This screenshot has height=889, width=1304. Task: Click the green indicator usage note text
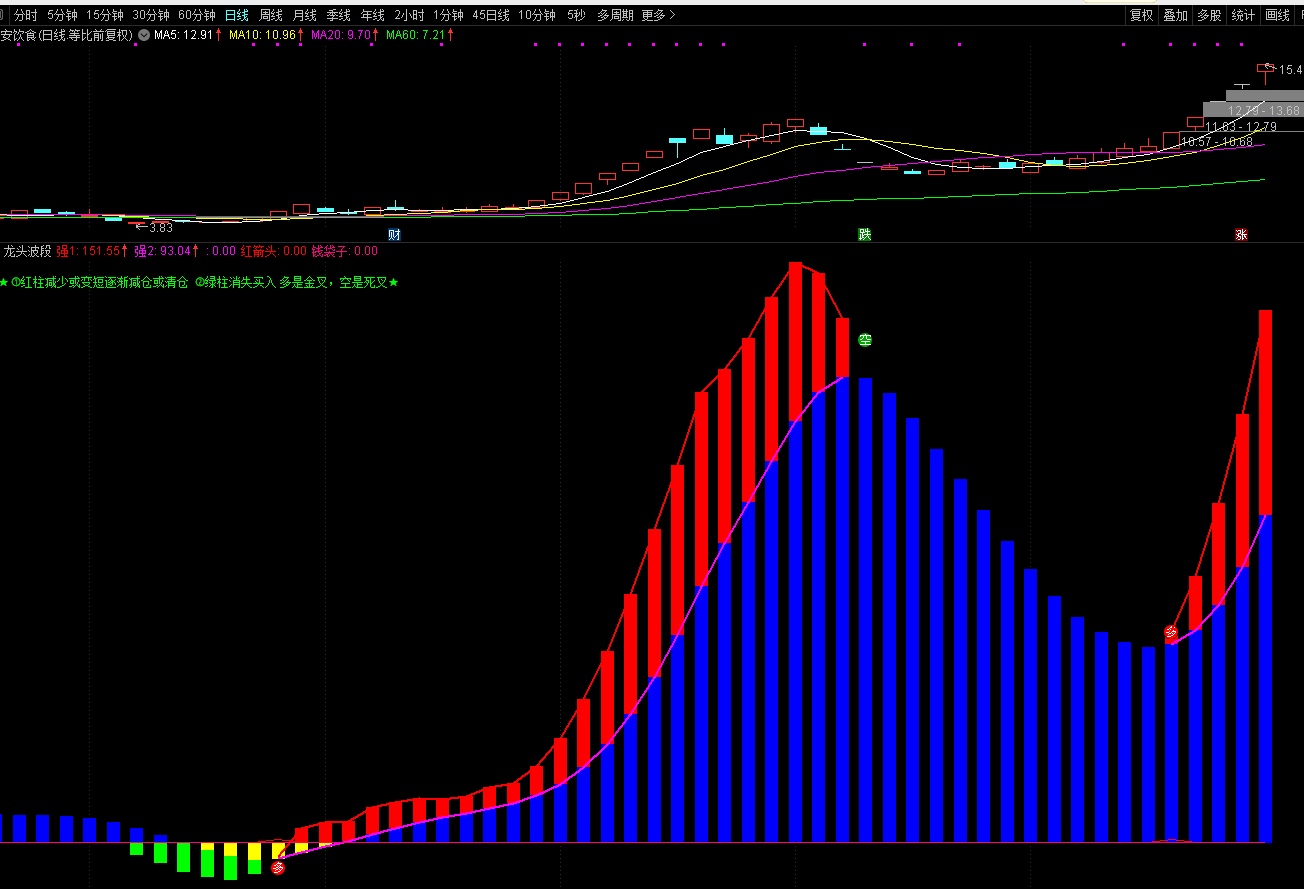[x=199, y=283]
